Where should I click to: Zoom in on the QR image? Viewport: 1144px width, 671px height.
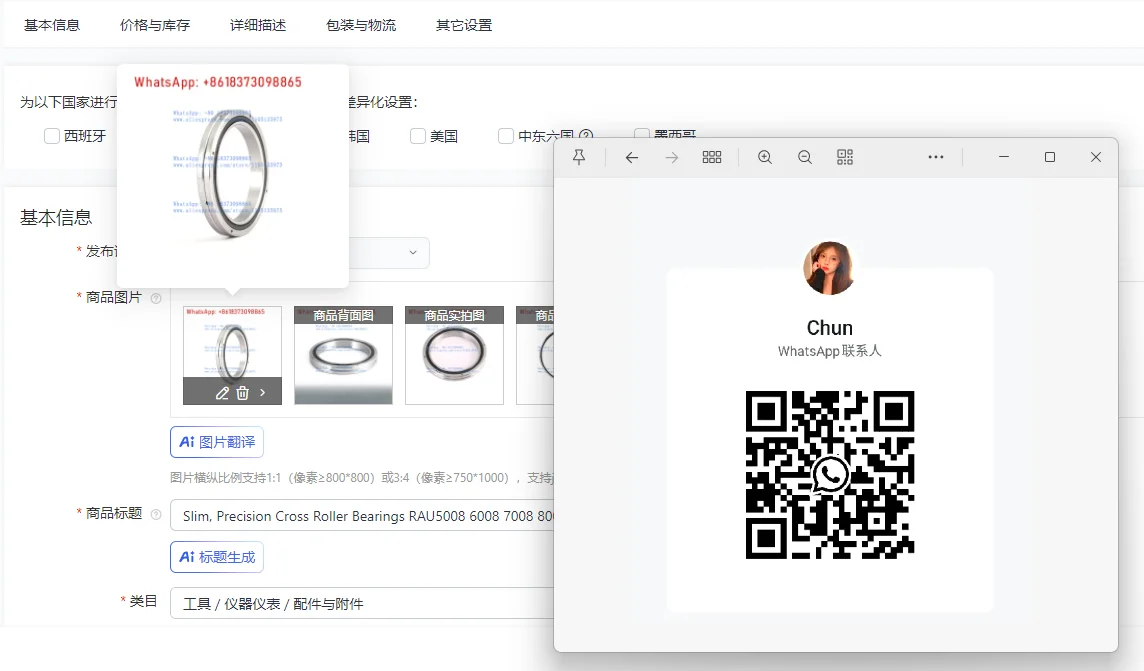(765, 157)
